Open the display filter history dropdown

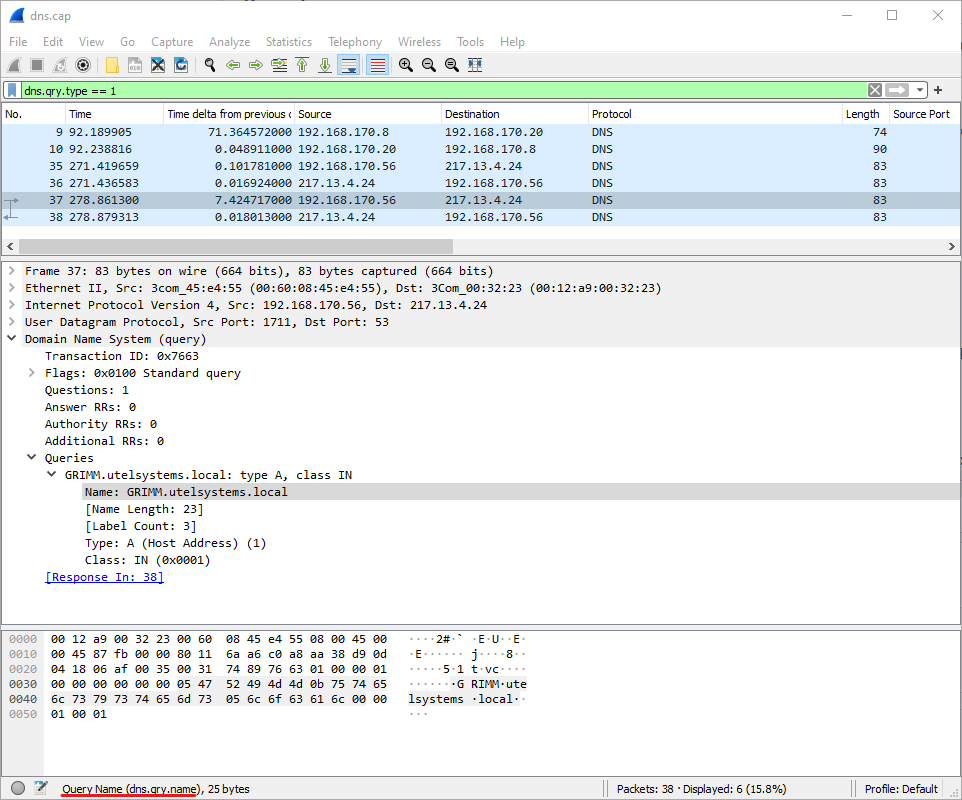click(x=920, y=90)
